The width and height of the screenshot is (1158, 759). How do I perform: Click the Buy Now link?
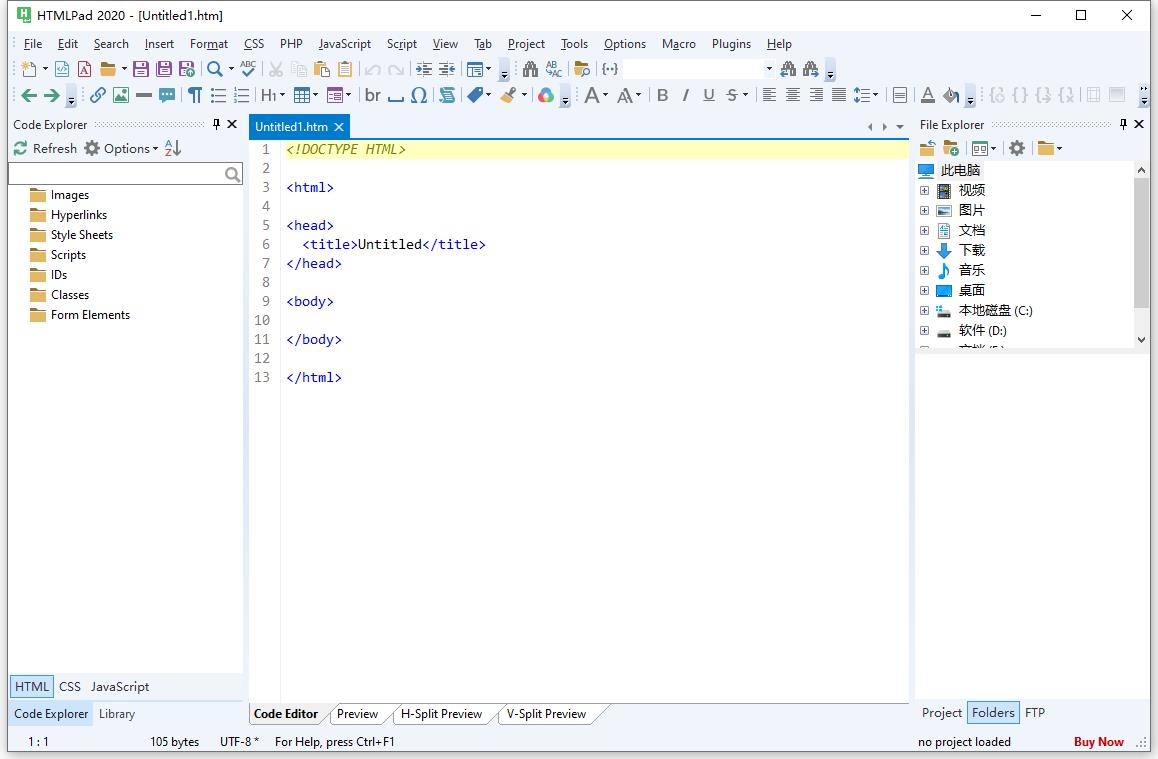tap(1098, 742)
